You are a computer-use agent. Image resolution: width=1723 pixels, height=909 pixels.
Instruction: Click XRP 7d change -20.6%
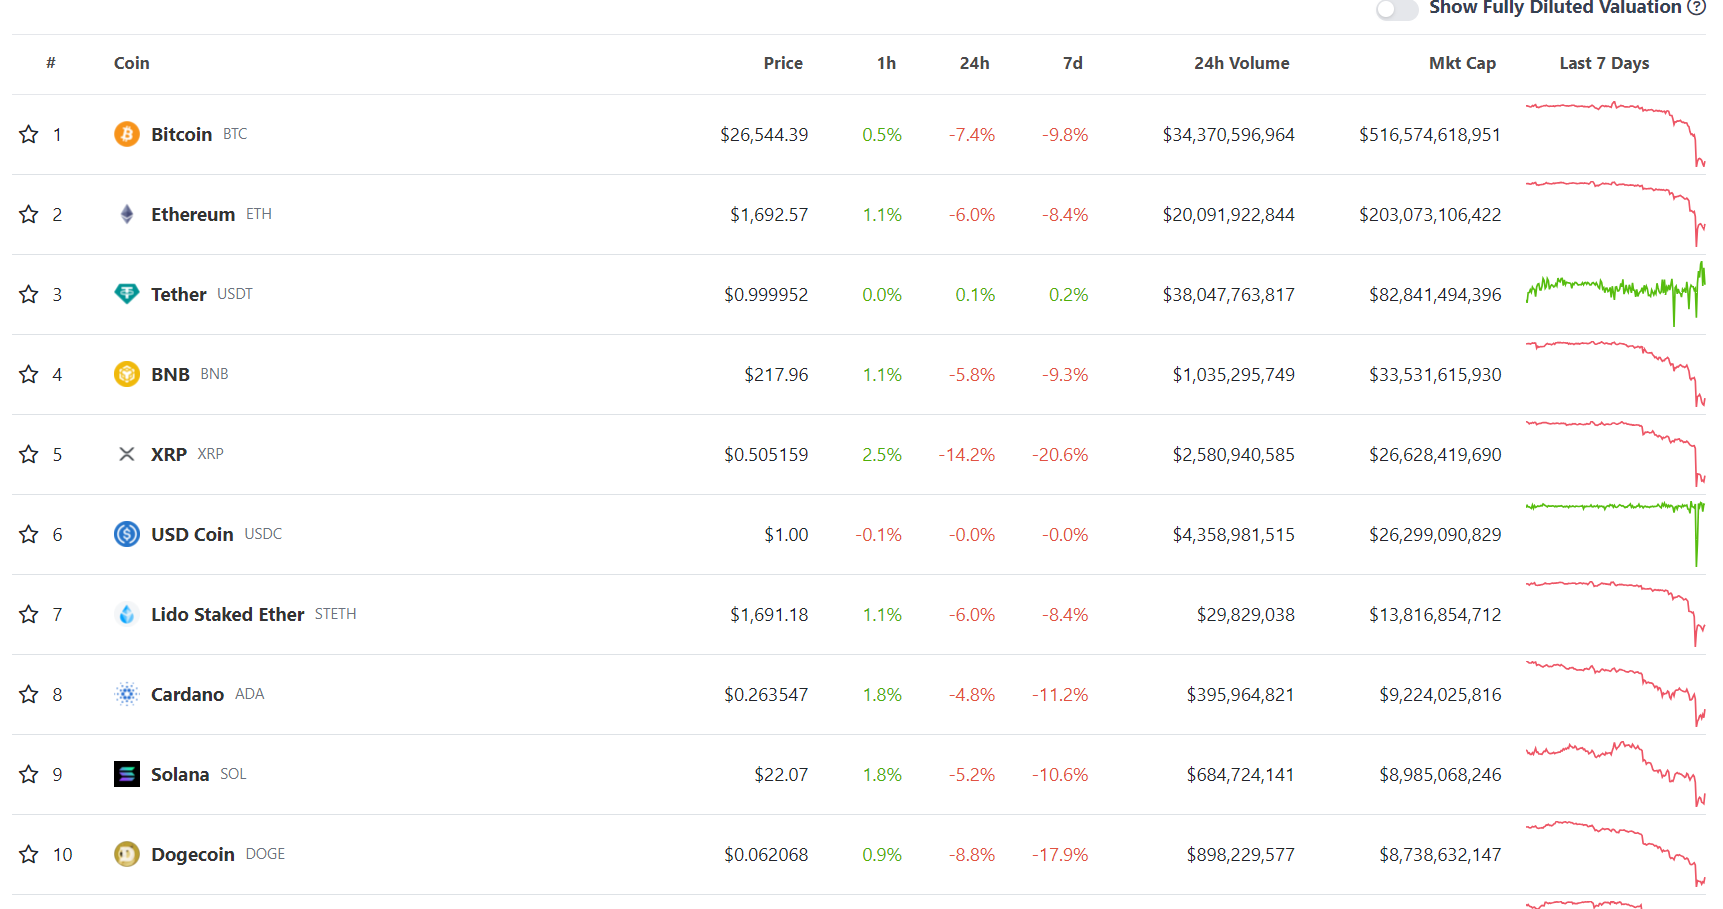(x=1060, y=455)
